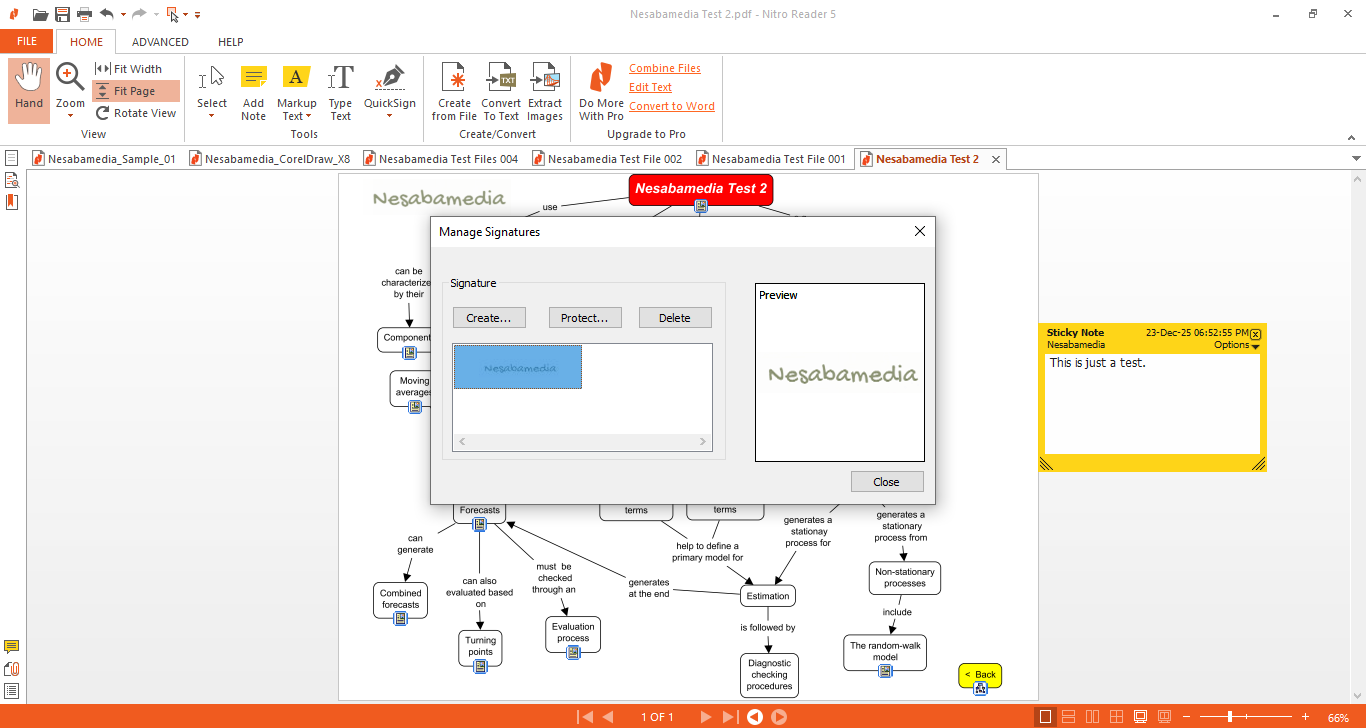Image resolution: width=1366 pixels, height=728 pixels.
Task: Toggle the Fit Width view option
Action: click(x=137, y=69)
